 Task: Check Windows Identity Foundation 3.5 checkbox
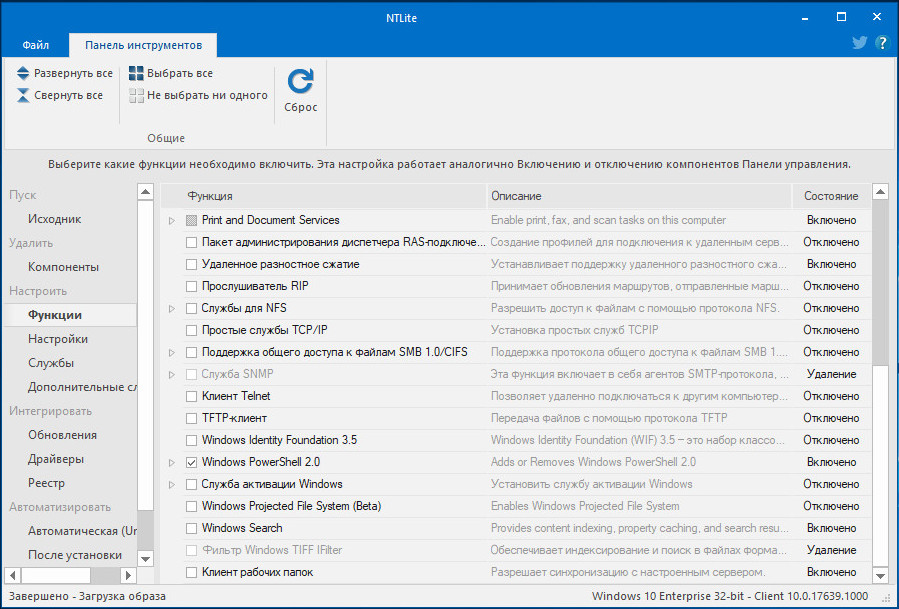(x=191, y=440)
